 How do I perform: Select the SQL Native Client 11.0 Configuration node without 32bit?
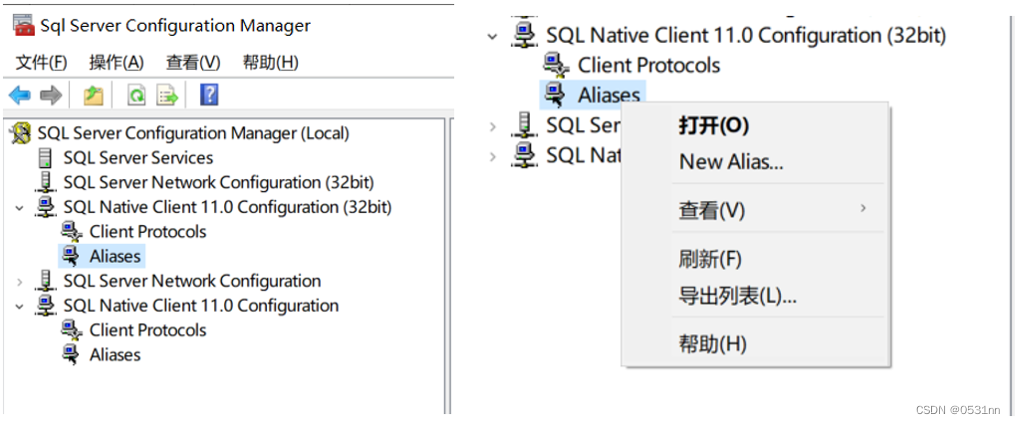pyautogui.click(x=201, y=306)
